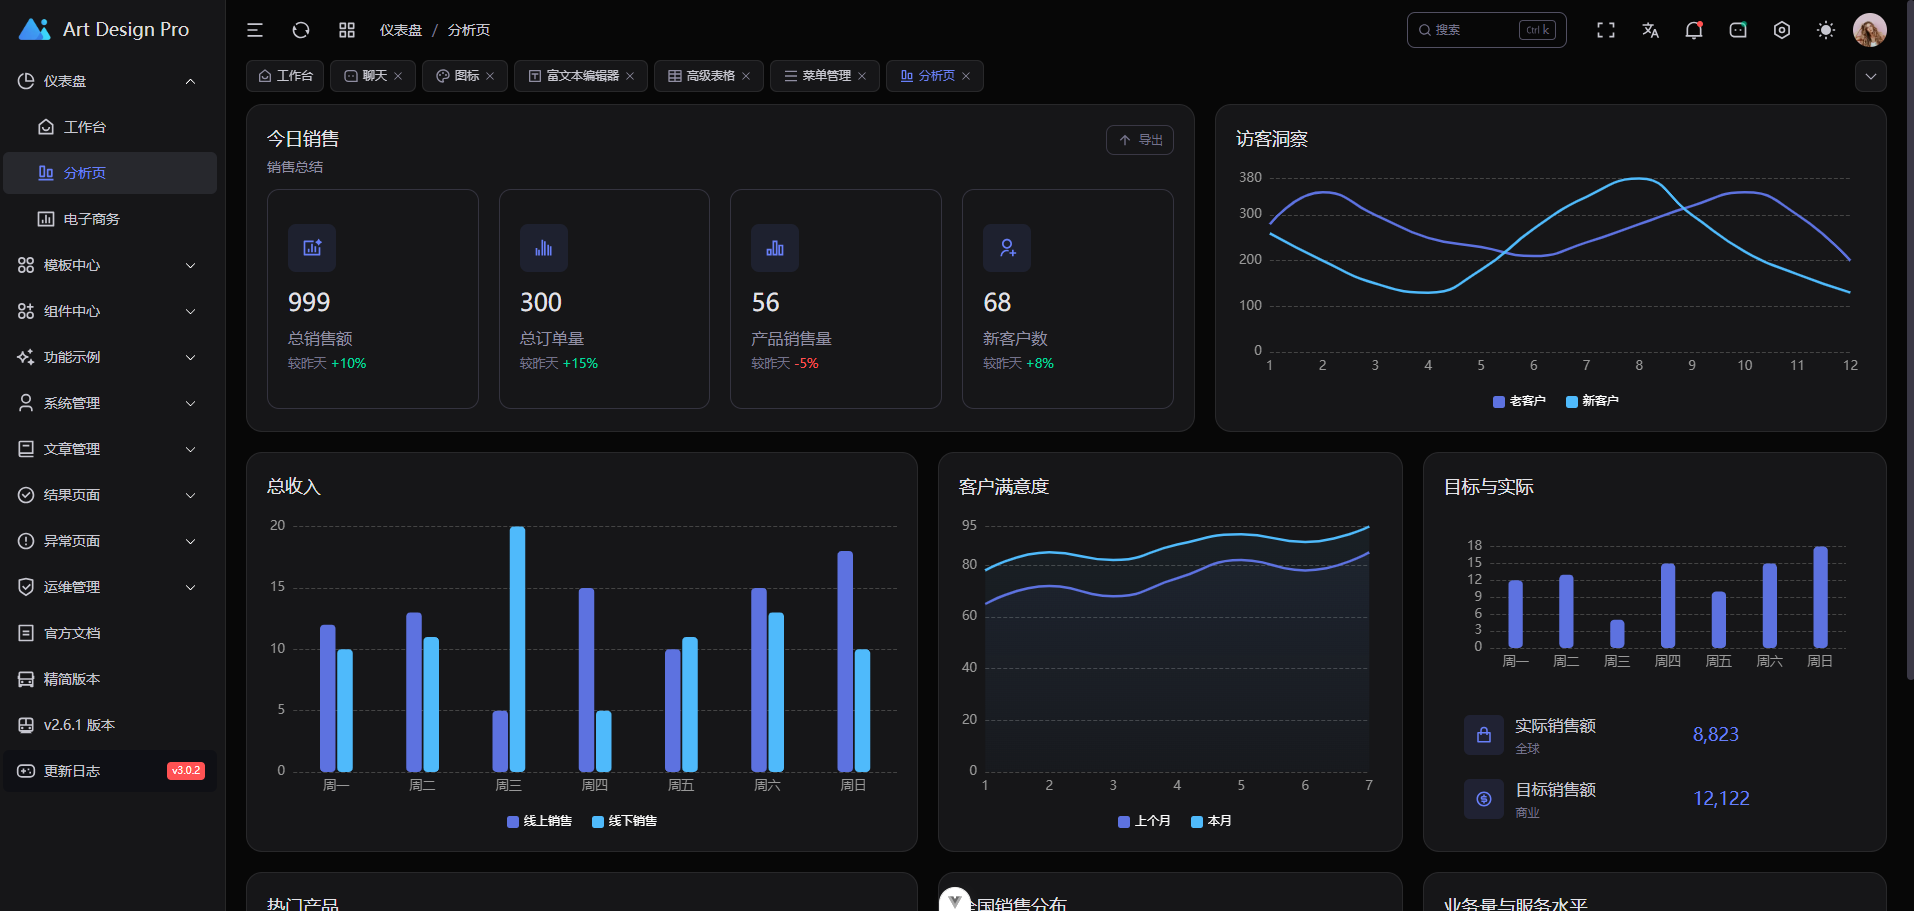Expand the 模板中心 sidebar menu
Screen dimensions: 1914x911
pyautogui.click(x=108, y=265)
